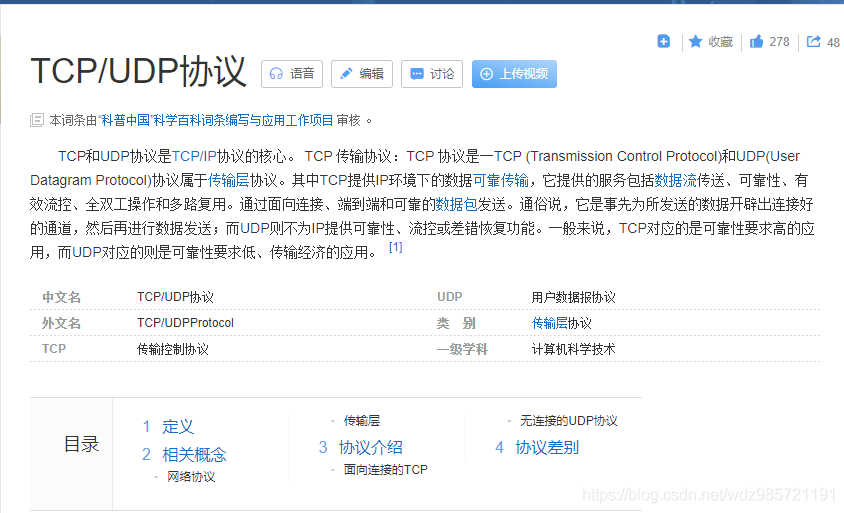The image size is (844, 513).
Task: Open the 讨论 discussion button
Action: [432, 74]
